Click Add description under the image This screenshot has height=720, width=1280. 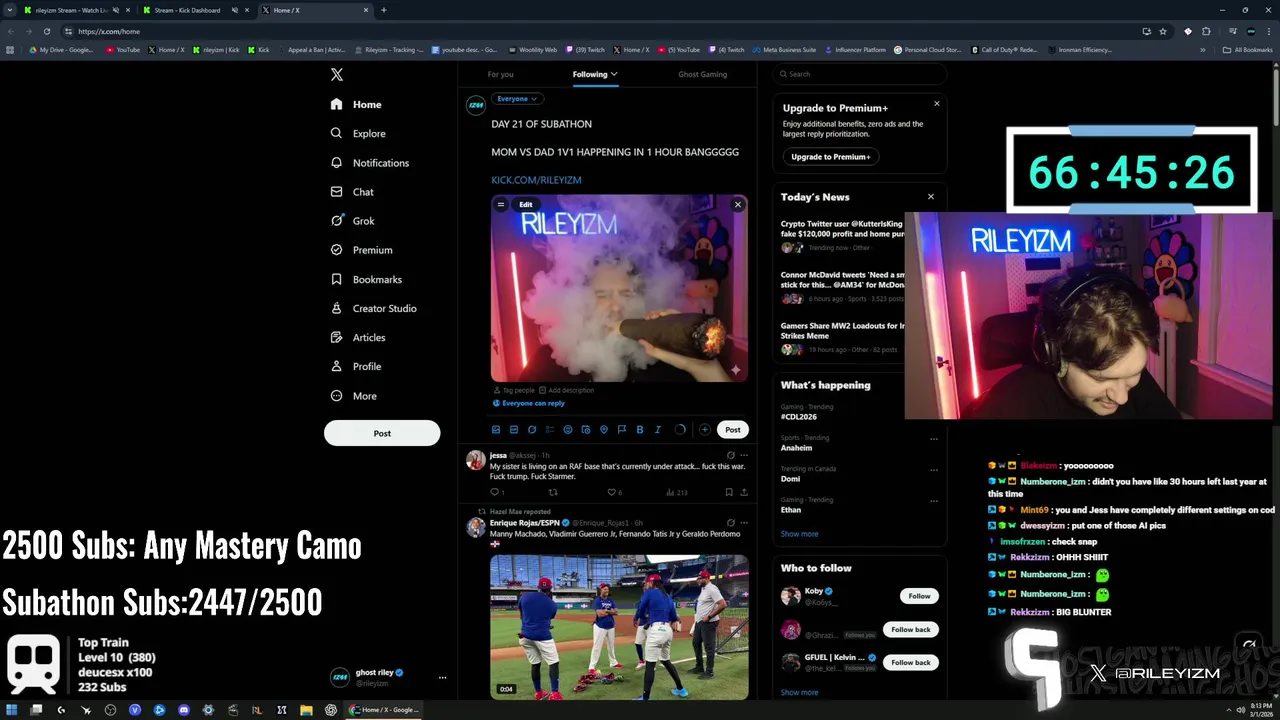566,390
